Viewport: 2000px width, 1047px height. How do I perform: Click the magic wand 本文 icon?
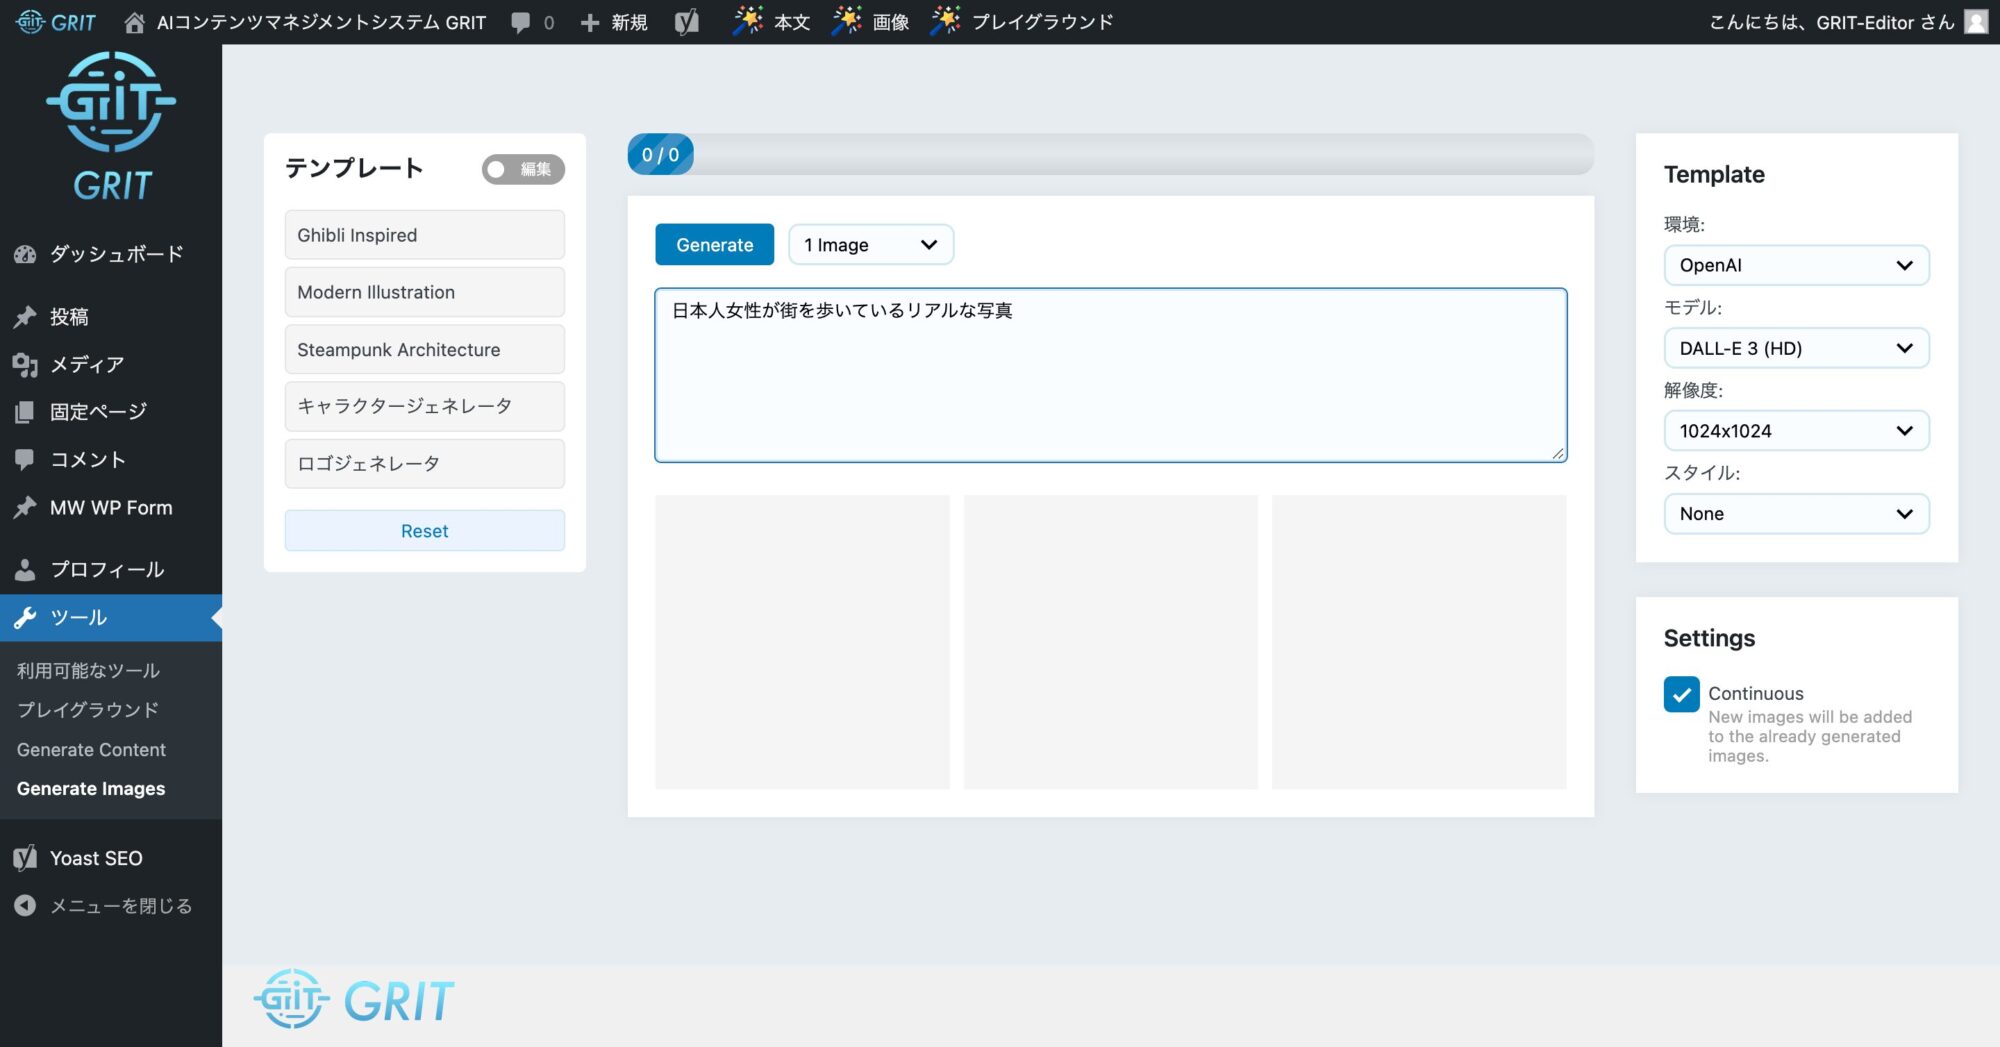point(748,21)
